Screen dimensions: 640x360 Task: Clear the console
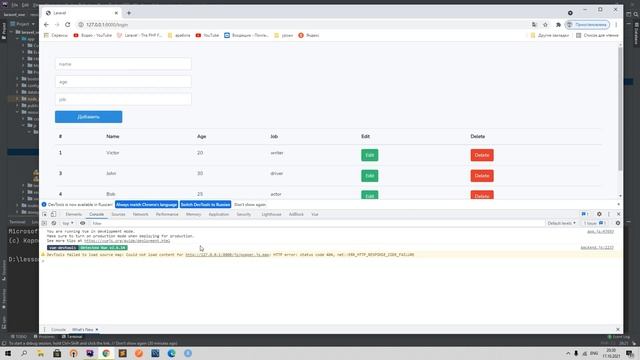53,223
